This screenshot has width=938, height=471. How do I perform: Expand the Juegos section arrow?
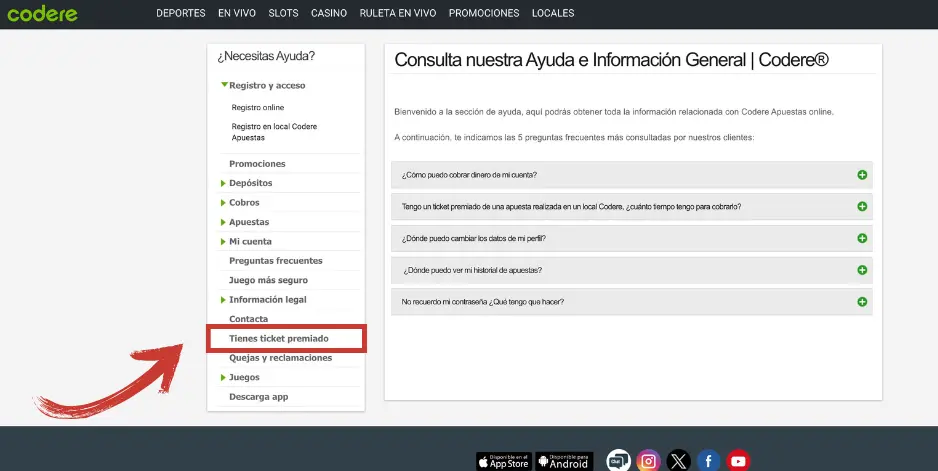tap(223, 378)
